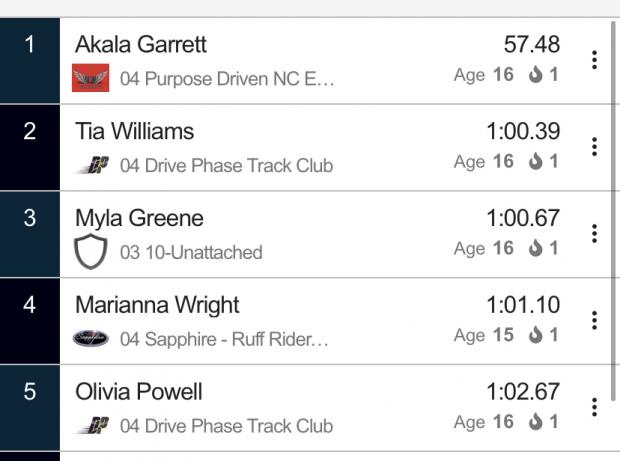Click the Purpose Driven red team logo
Image resolution: width=620 pixels, height=461 pixels.
91,78
